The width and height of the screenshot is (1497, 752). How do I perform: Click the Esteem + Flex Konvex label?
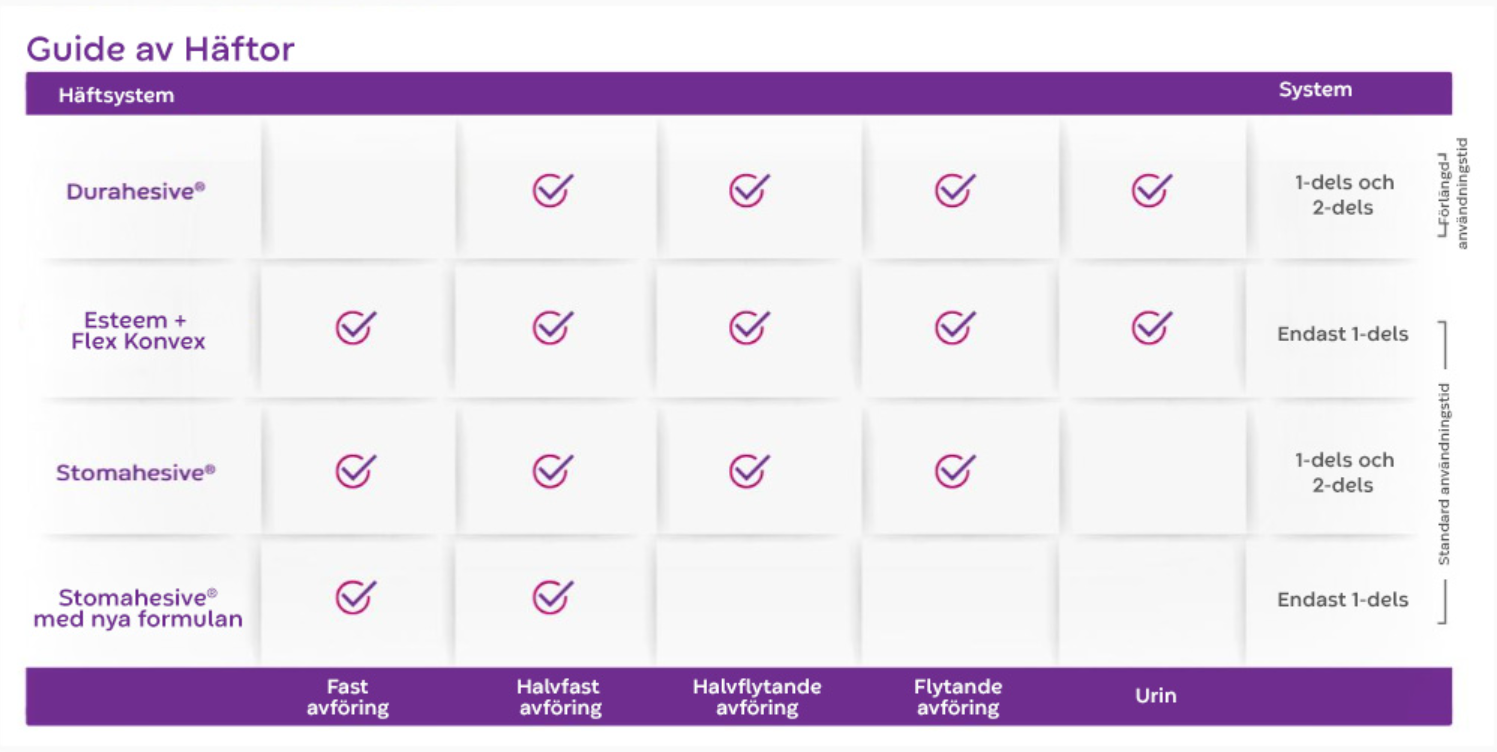click(x=138, y=331)
